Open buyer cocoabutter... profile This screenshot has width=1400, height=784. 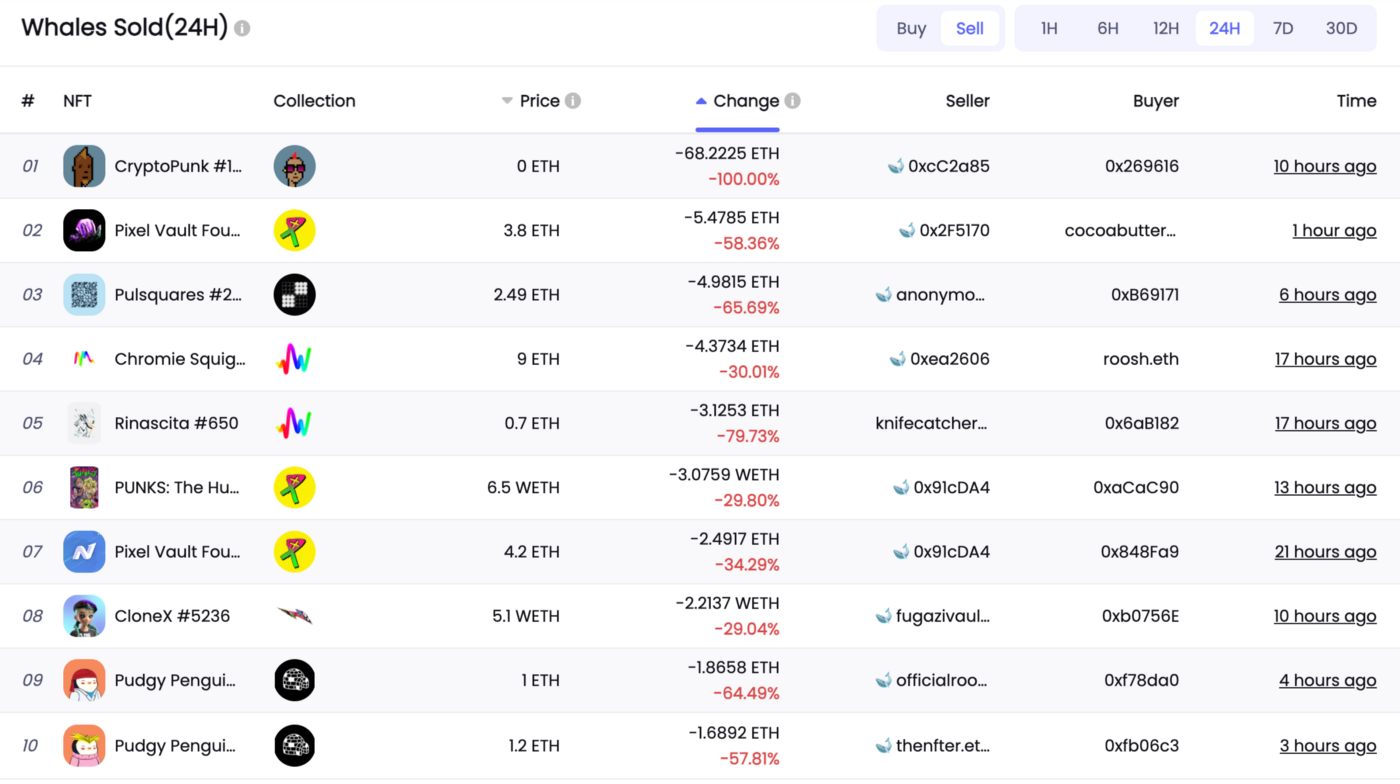[x=1121, y=230]
